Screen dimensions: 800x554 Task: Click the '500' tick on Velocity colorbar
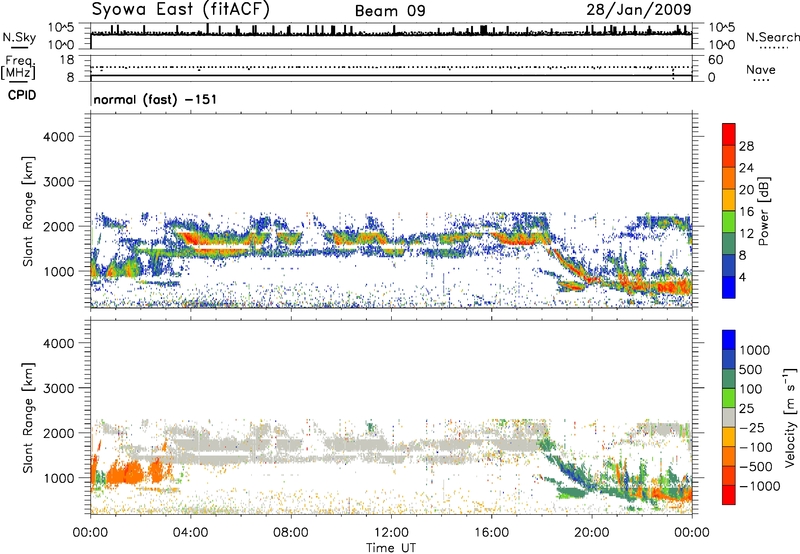tap(752, 369)
